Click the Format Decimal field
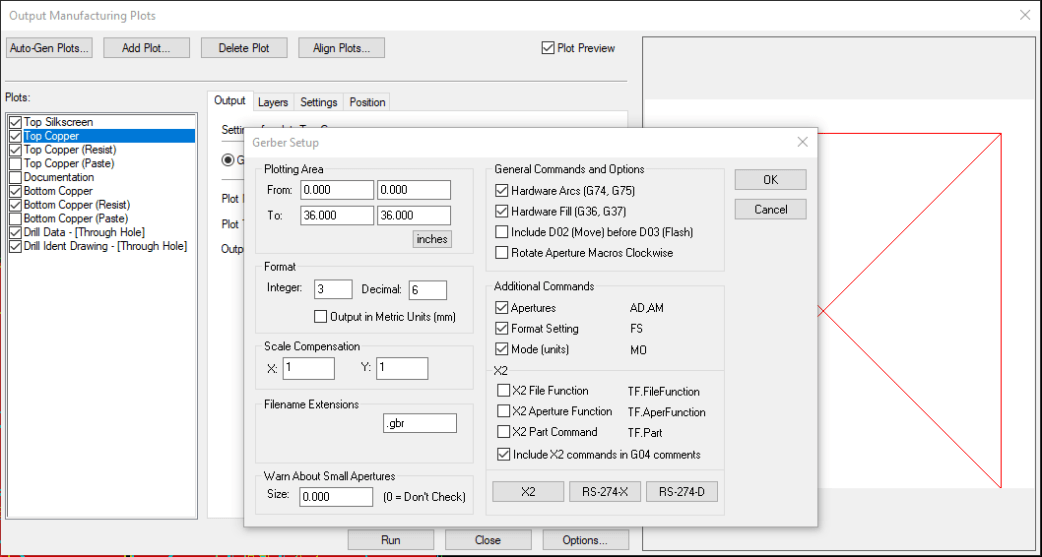The image size is (1042, 557). (427, 289)
